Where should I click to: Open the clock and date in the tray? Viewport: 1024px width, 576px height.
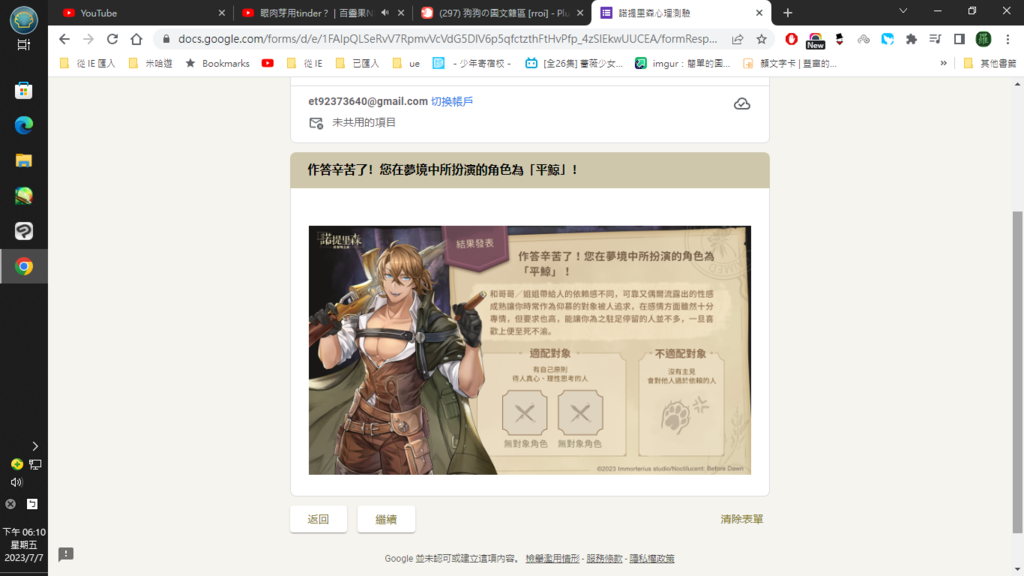(24, 545)
